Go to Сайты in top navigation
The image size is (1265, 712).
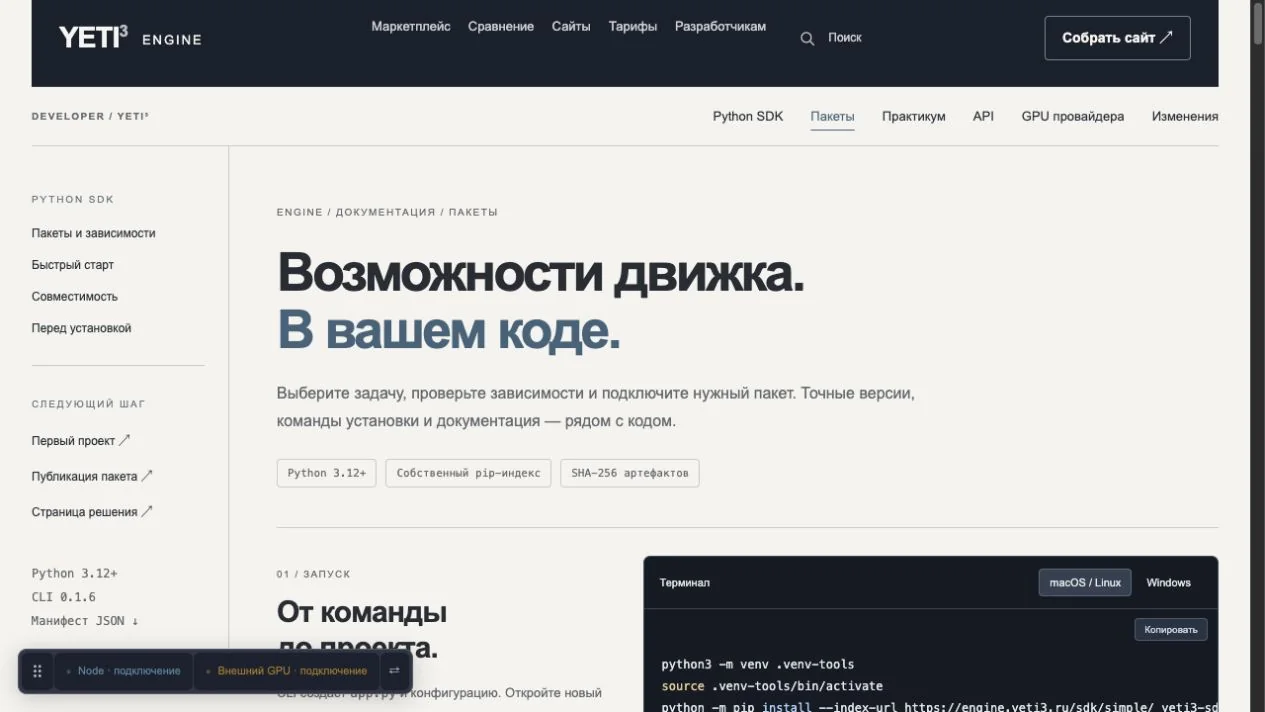(x=571, y=27)
